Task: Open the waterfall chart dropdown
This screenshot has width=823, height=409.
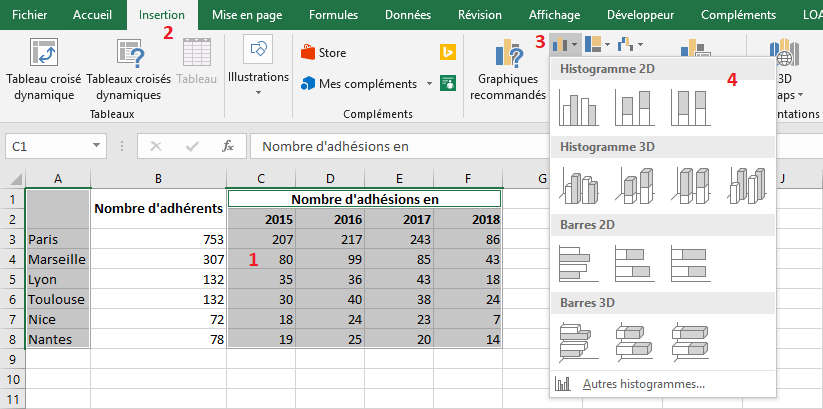Action: pos(630,45)
